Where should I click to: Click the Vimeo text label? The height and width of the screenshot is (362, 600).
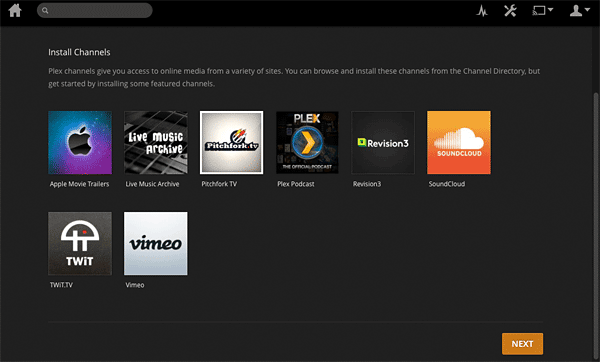click(135, 285)
